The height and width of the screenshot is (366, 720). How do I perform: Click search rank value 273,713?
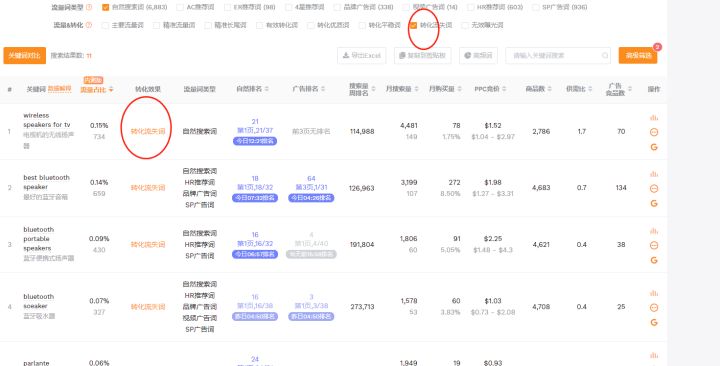tap(362, 307)
